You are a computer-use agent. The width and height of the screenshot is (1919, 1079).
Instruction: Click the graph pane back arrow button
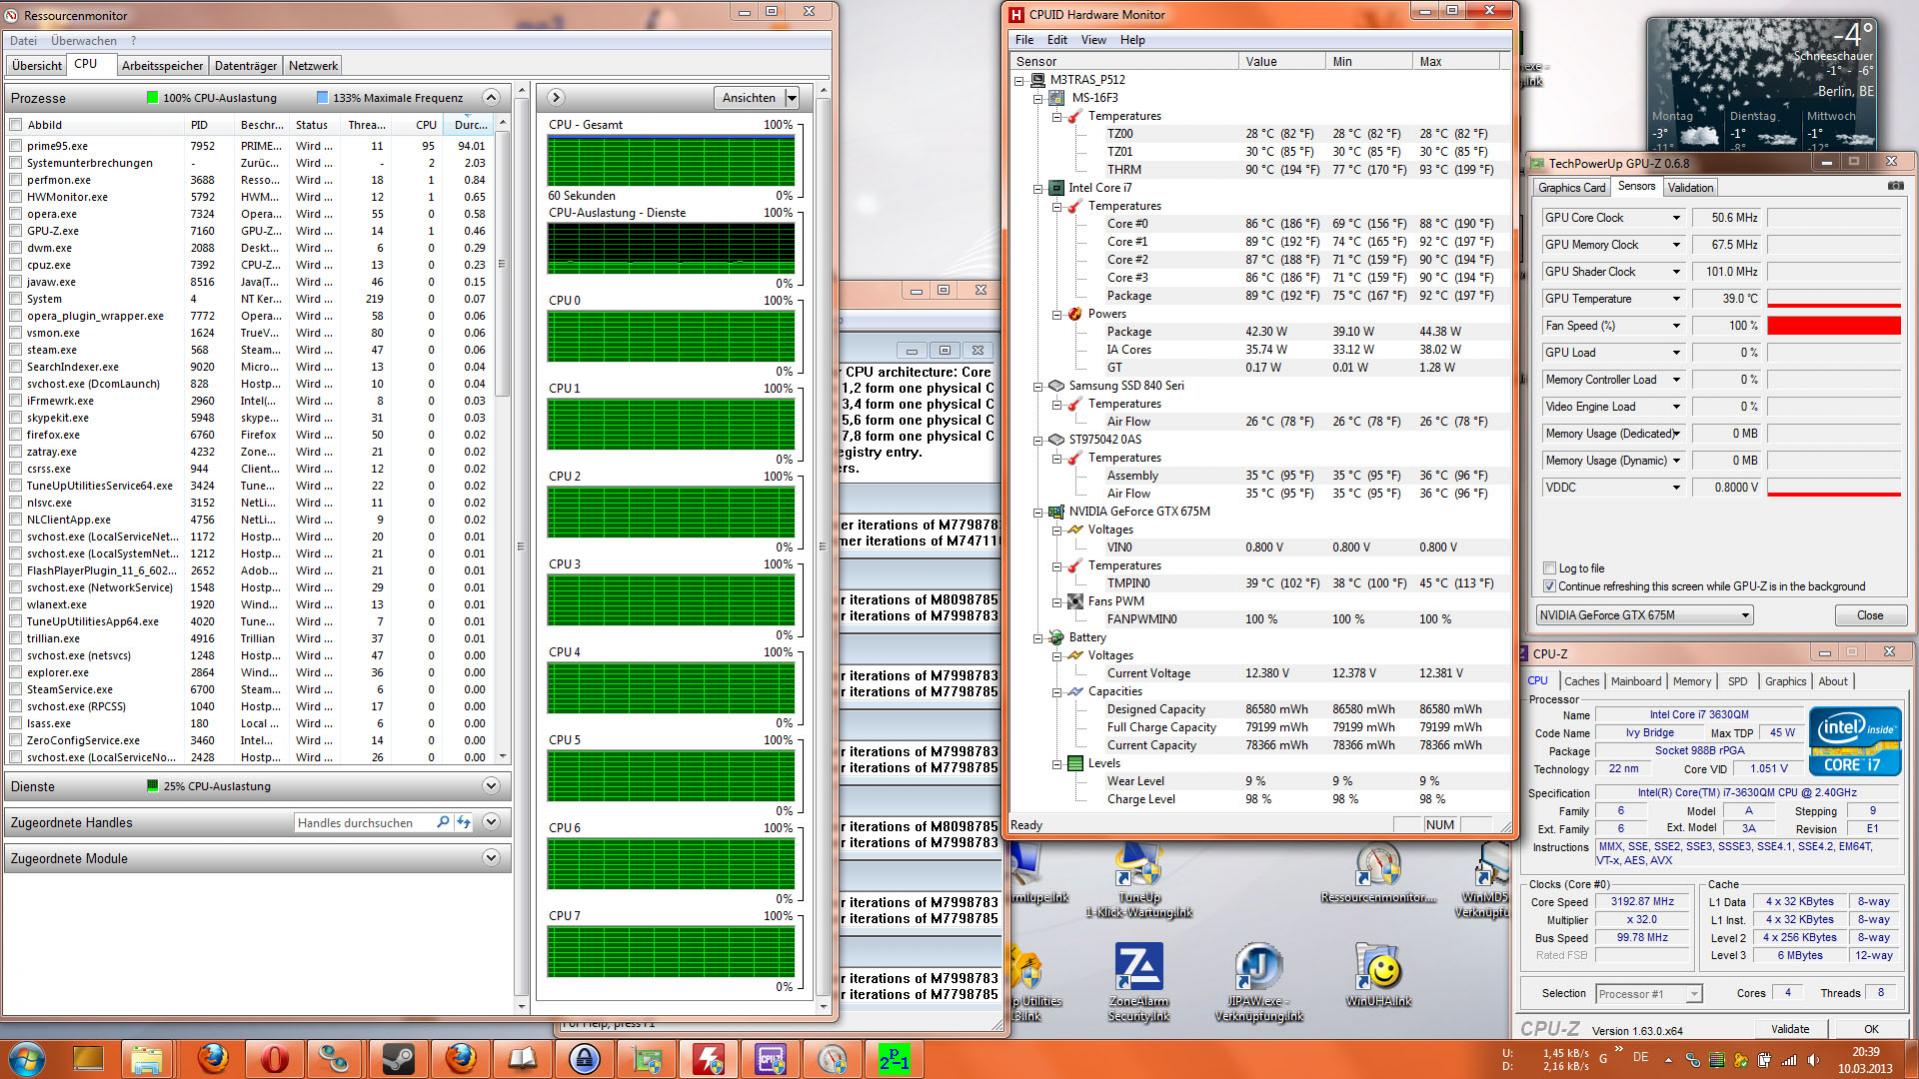(x=556, y=97)
